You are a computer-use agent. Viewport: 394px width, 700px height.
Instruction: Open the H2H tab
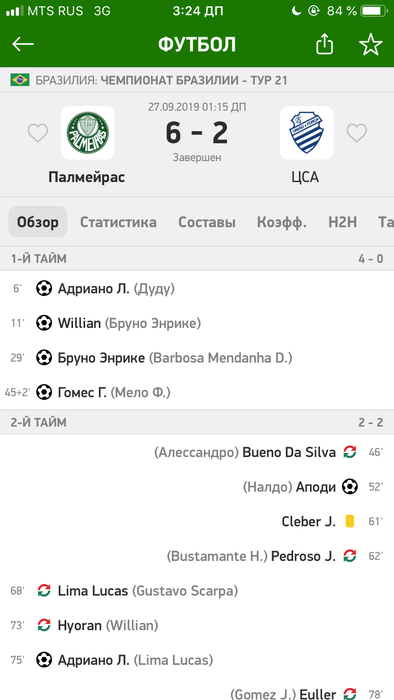[343, 222]
